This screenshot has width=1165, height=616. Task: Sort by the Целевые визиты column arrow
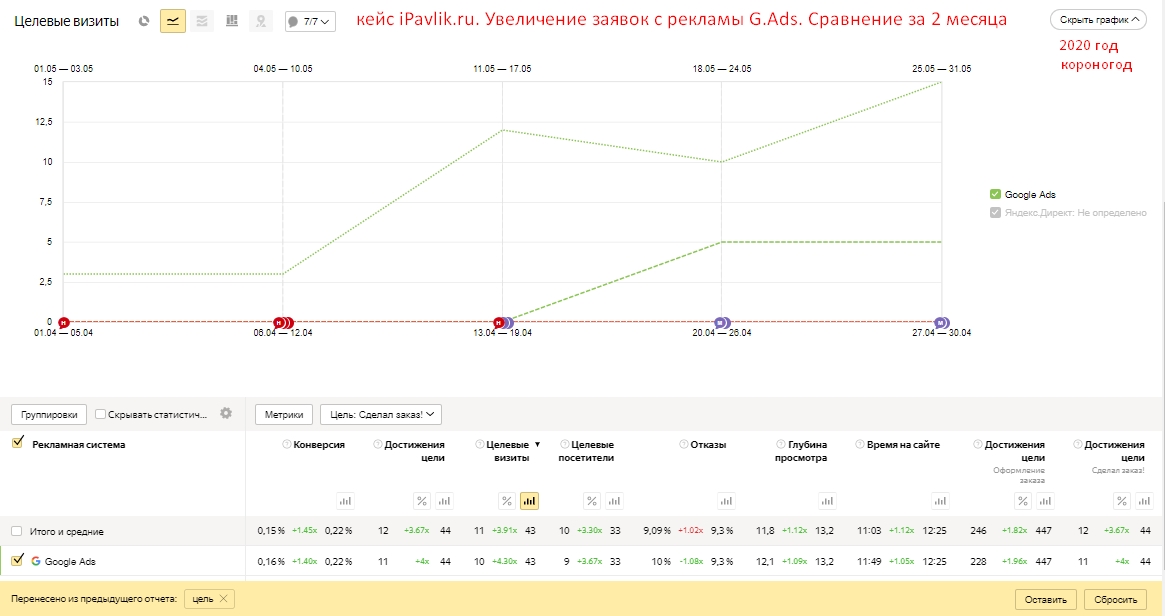pyautogui.click(x=537, y=444)
